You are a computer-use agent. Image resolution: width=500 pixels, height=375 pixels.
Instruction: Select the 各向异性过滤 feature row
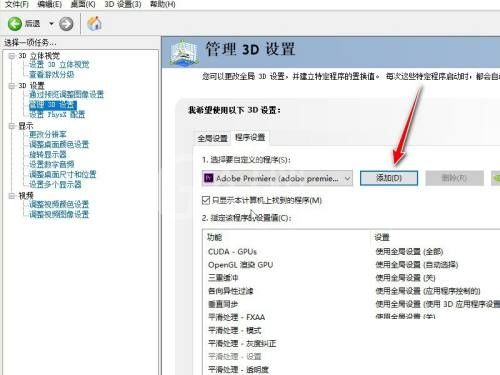231,291
